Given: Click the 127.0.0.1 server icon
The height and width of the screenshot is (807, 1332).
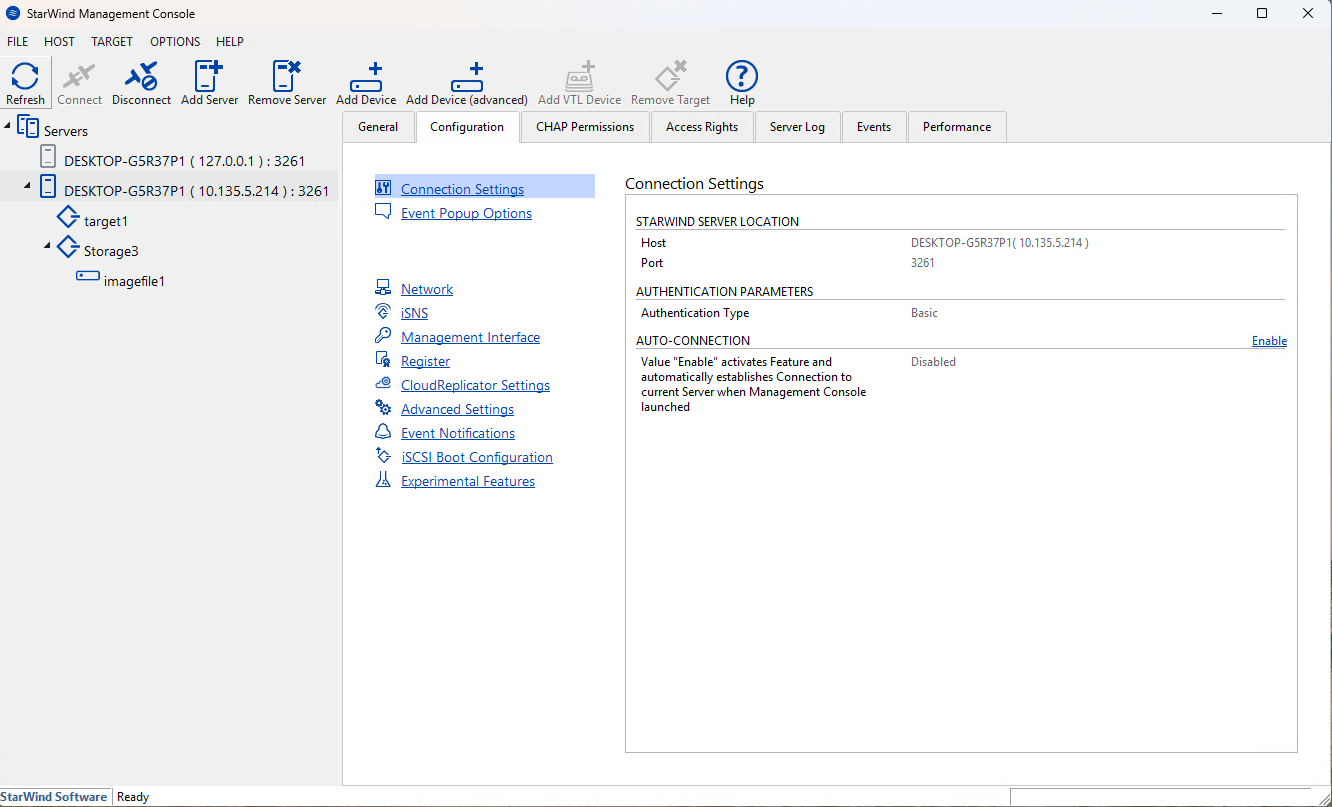Looking at the screenshot, I should coord(48,156).
